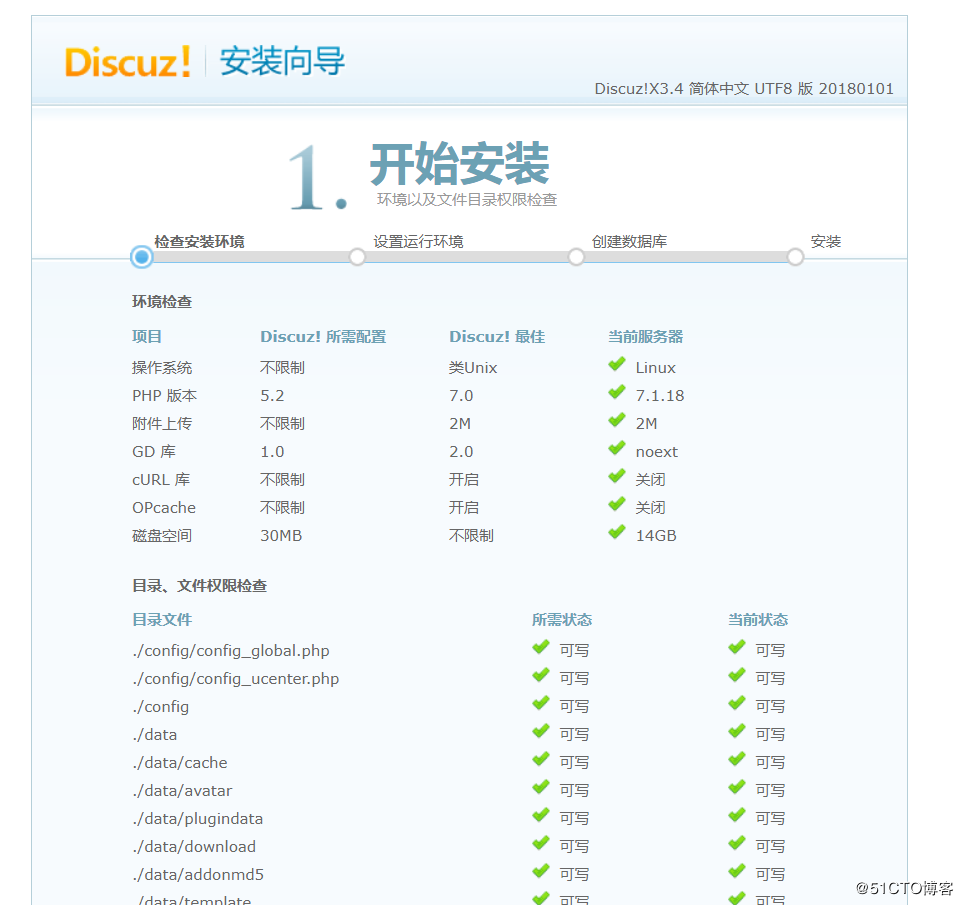Click the final 安装 step circle
The image size is (963, 905).
795,257
